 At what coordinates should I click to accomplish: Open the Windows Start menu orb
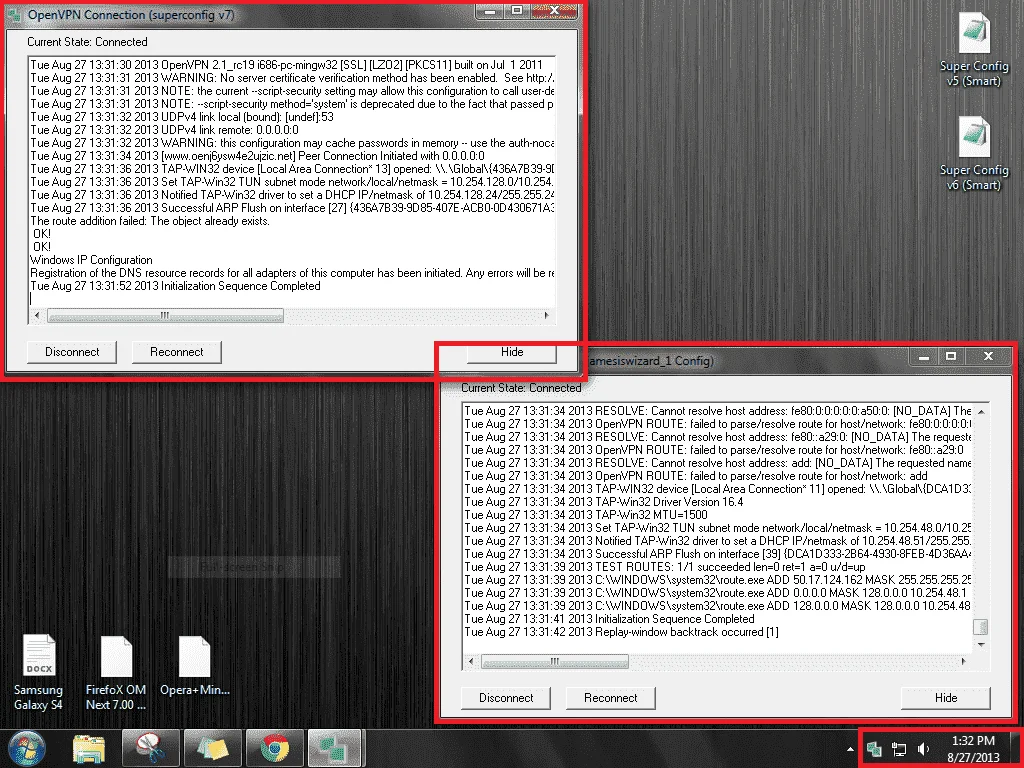tap(25, 748)
